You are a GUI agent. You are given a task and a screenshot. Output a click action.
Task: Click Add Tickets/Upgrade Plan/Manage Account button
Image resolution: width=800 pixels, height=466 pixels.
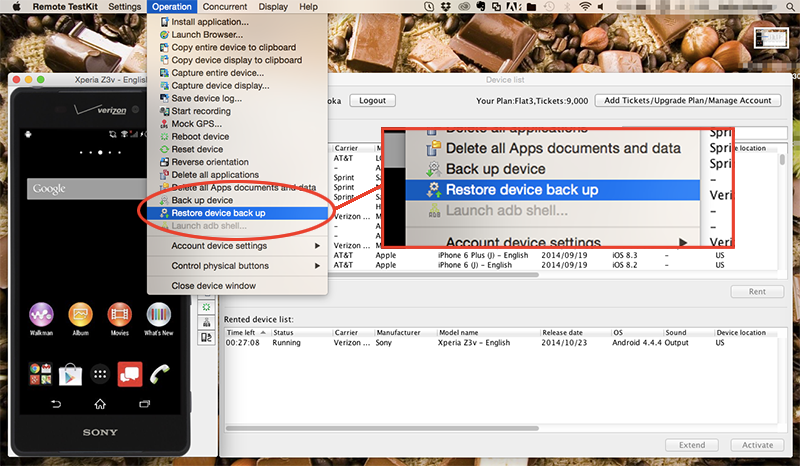tap(688, 101)
